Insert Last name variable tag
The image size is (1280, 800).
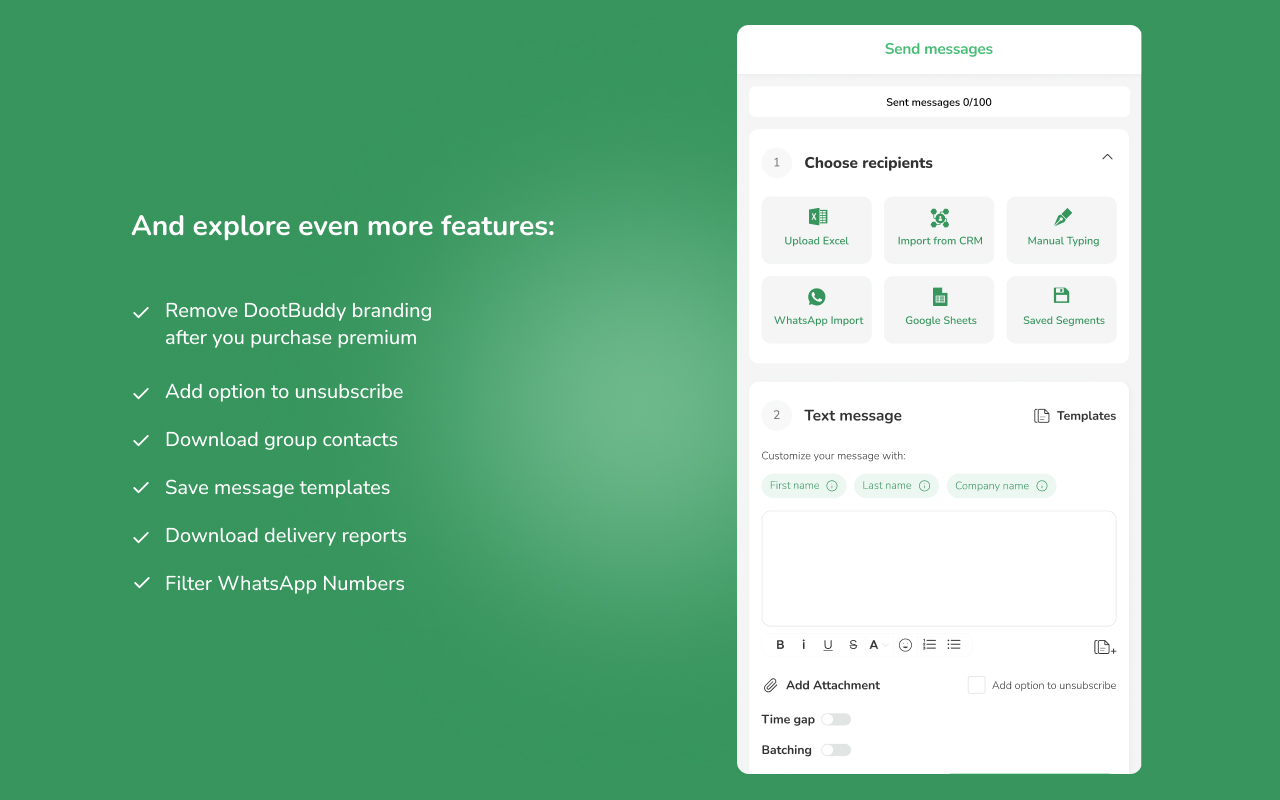(896, 486)
